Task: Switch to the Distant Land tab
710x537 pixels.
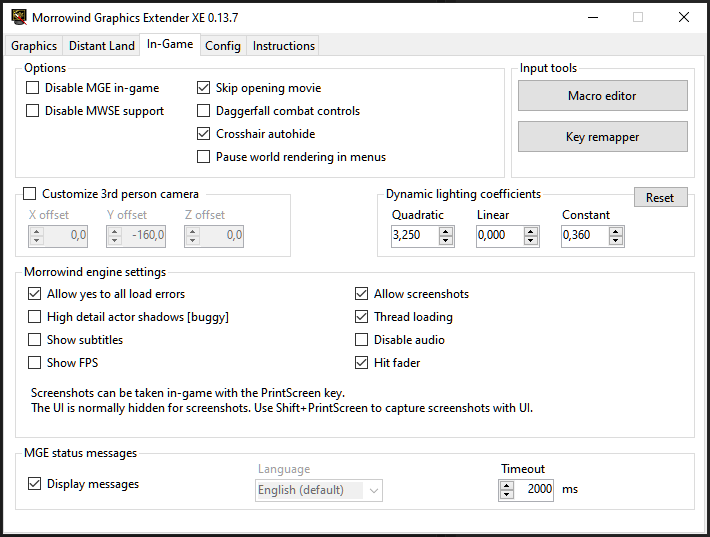Action: click(101, 46)
